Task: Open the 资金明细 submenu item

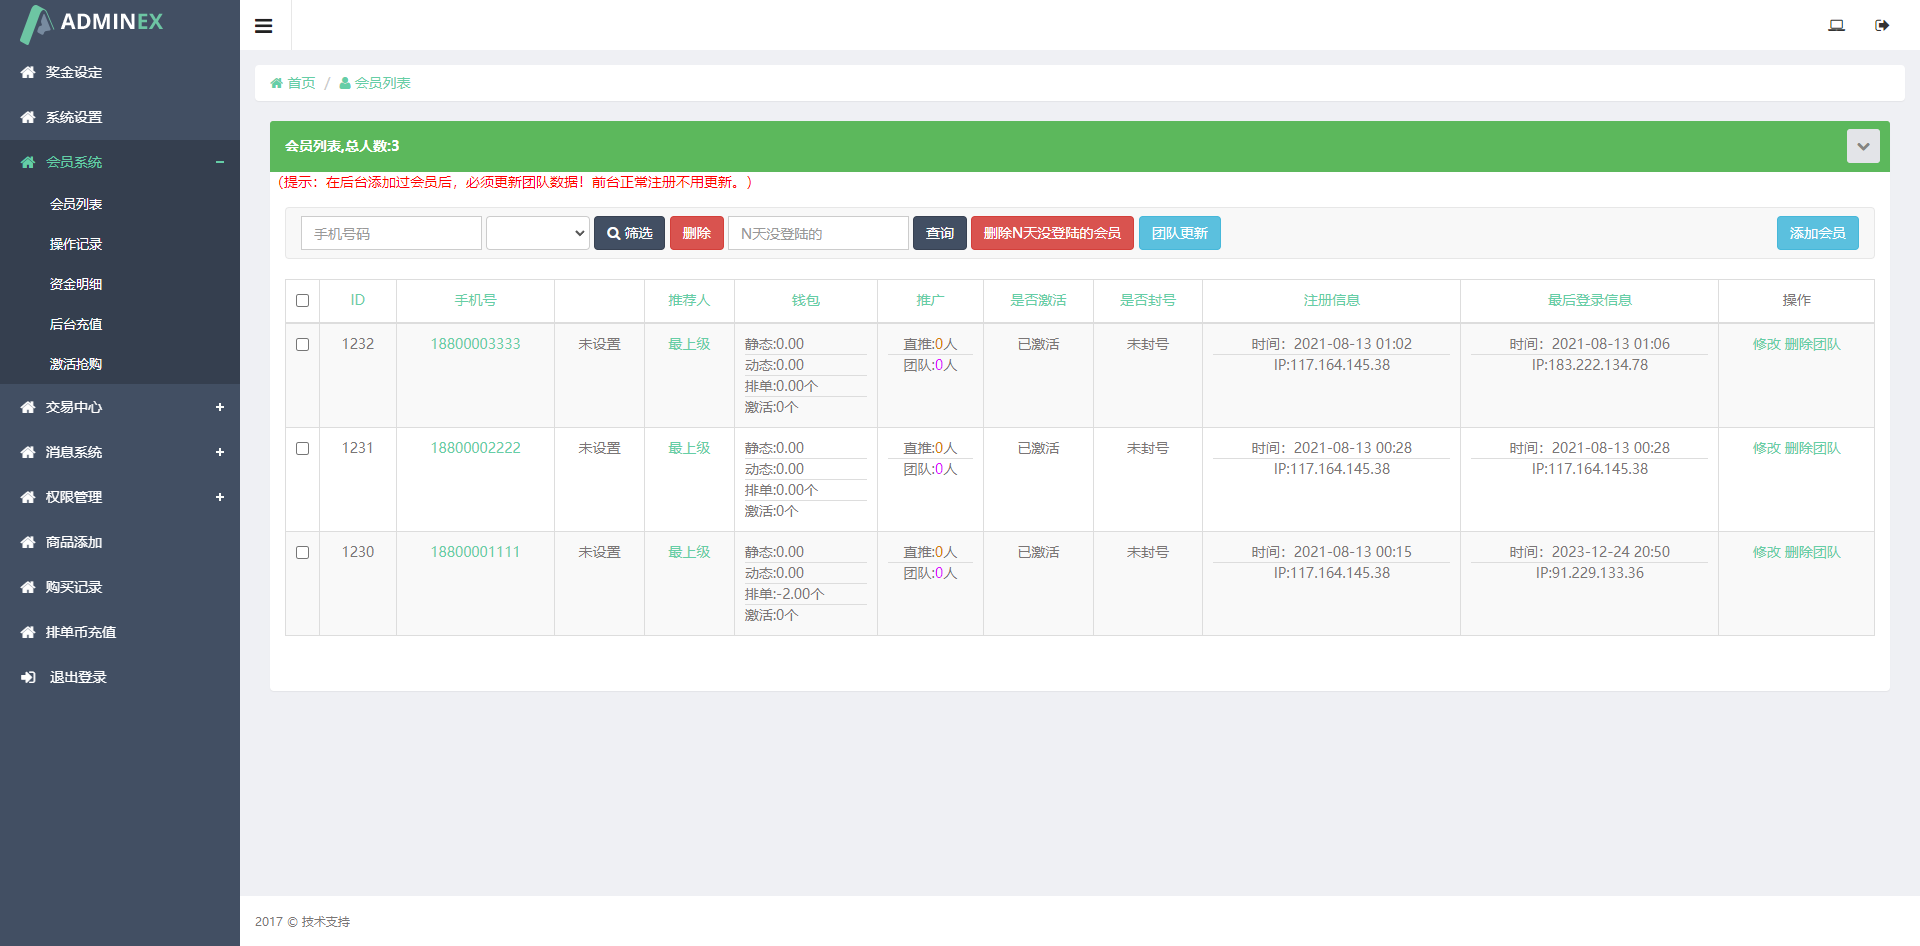Action: click(76, 284)
